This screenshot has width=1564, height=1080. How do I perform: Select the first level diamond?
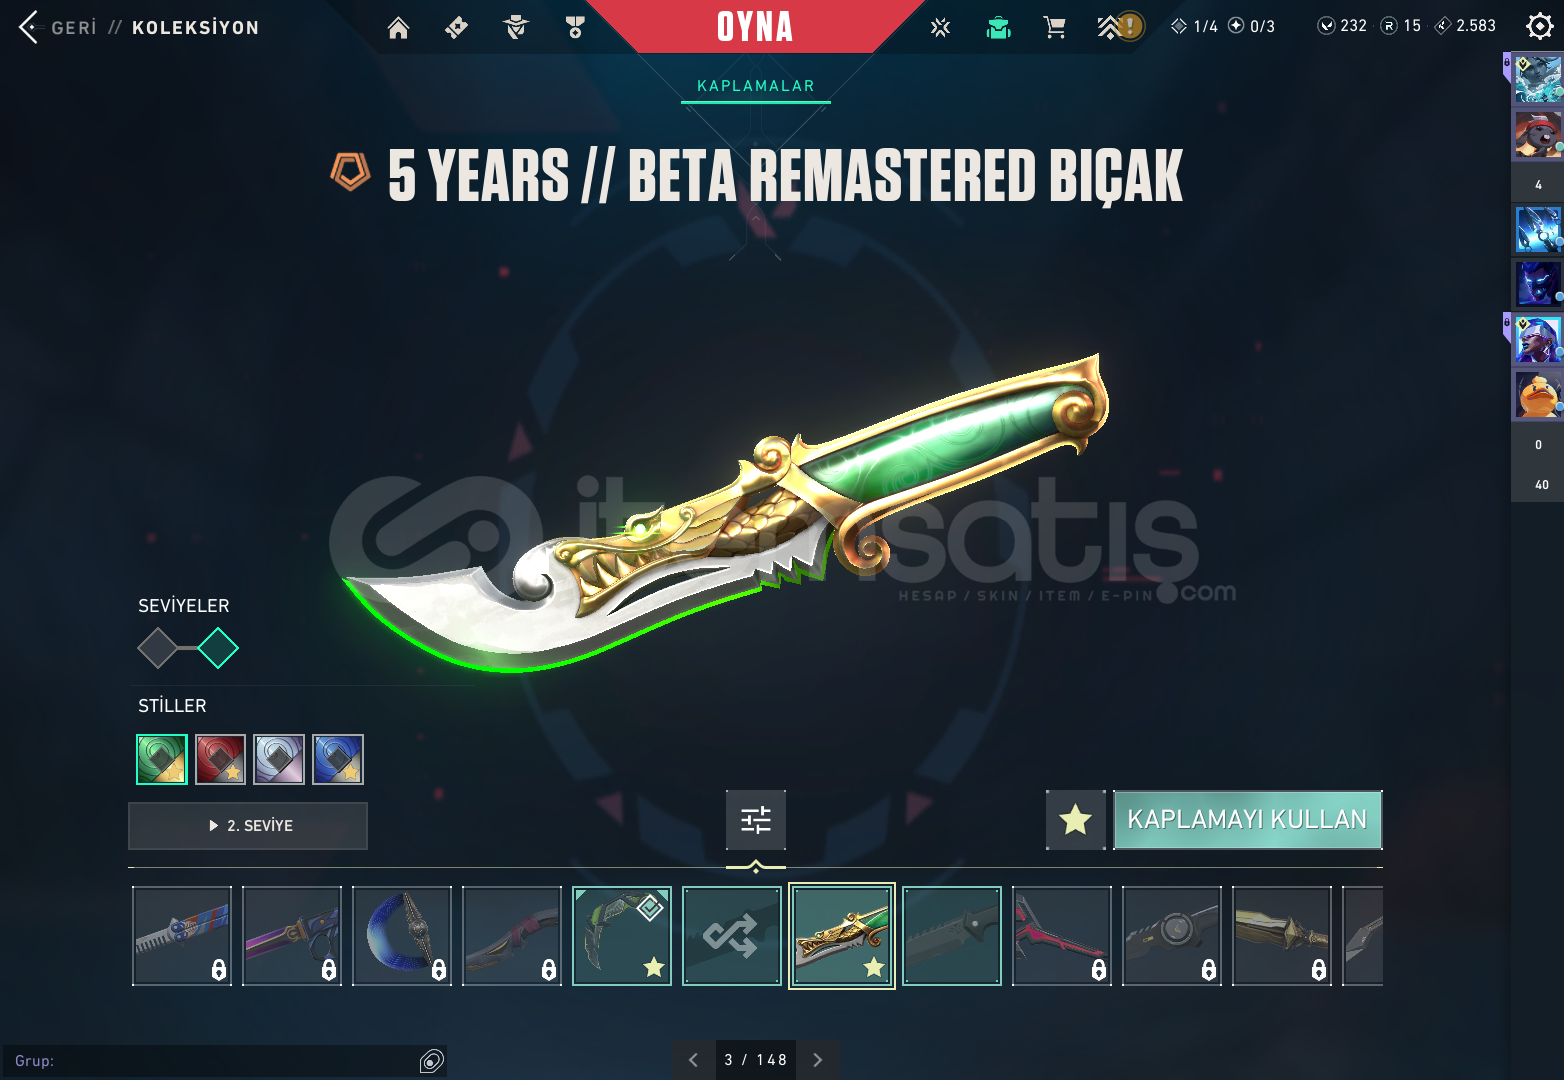(x=157, y=648)
